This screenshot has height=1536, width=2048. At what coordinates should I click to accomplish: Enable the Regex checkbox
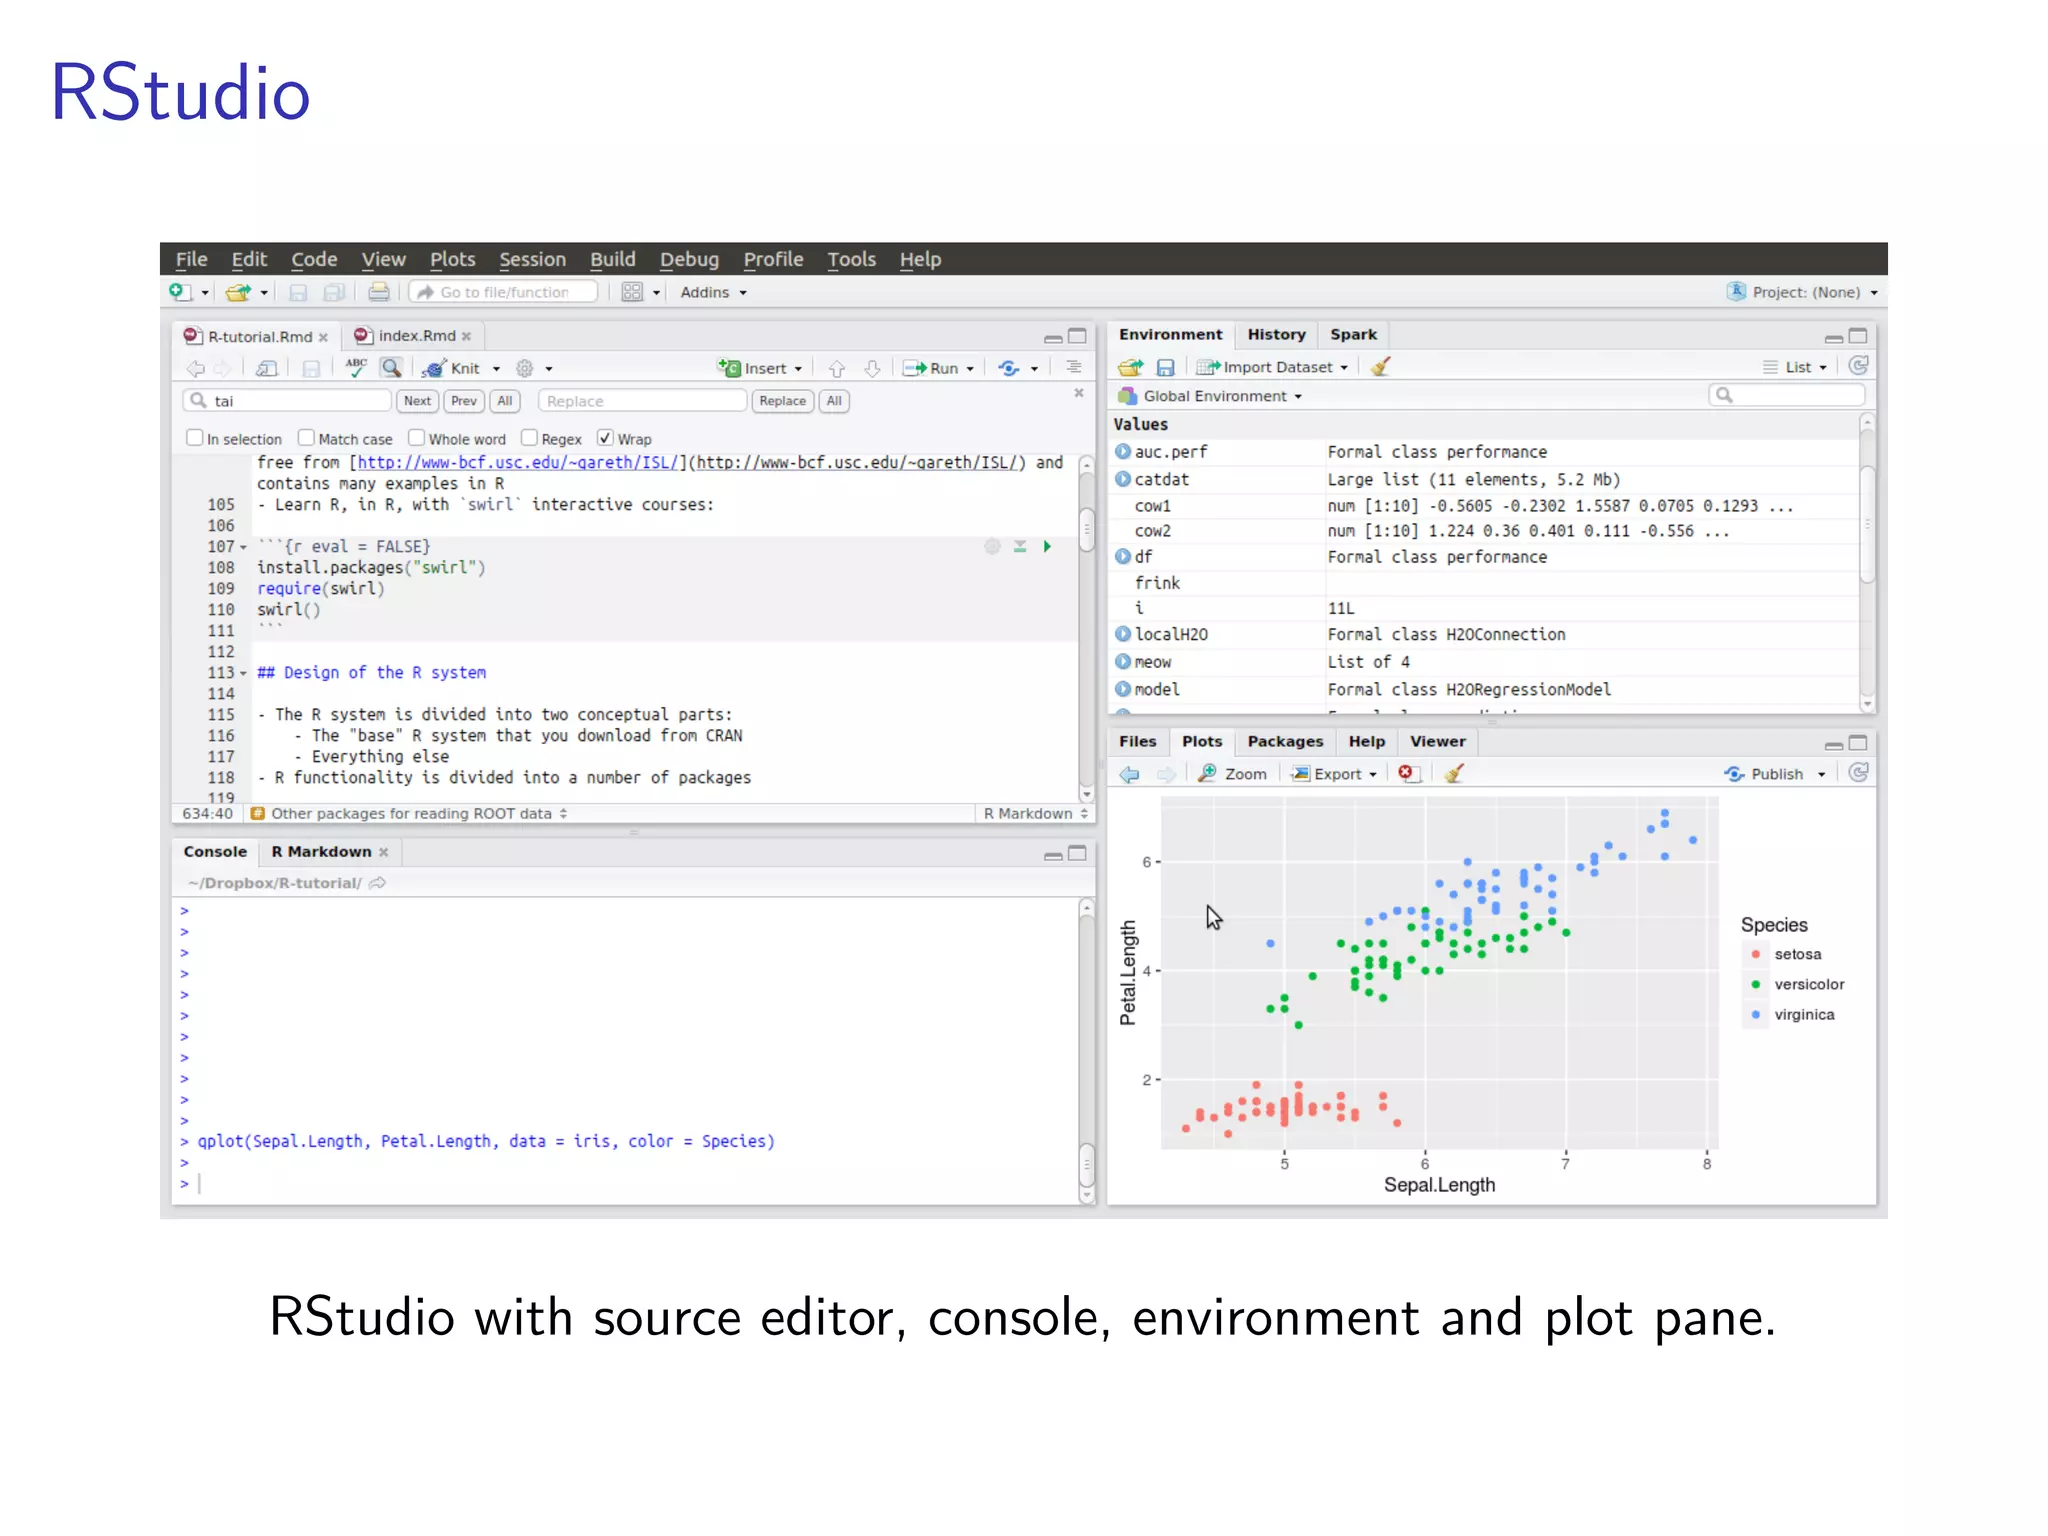pos(529,438)
